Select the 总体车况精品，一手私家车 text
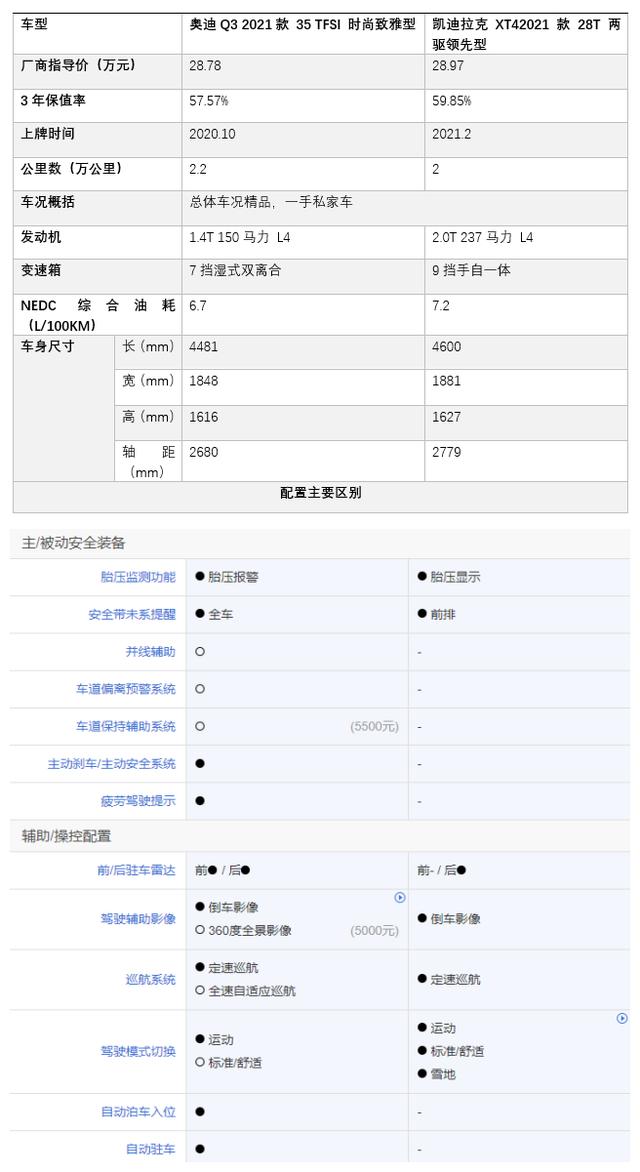The height and width of the screenshot is (1172, 640). [271, 202]
